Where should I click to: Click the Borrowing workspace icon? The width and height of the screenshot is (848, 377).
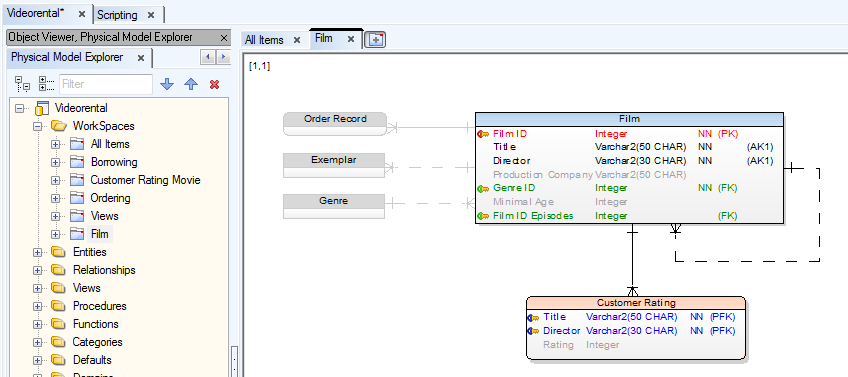77,162
